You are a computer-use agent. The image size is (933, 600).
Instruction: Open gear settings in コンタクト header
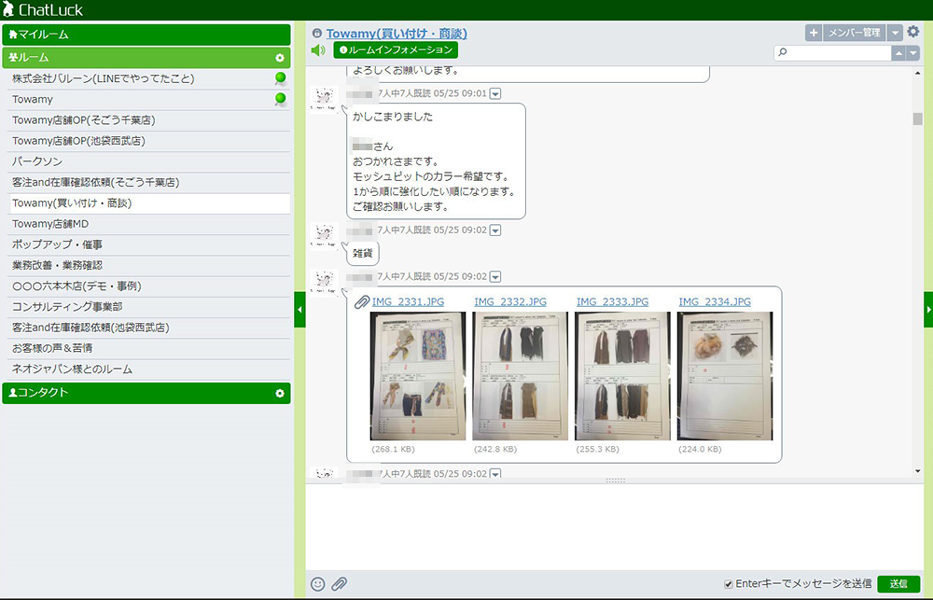280,393
